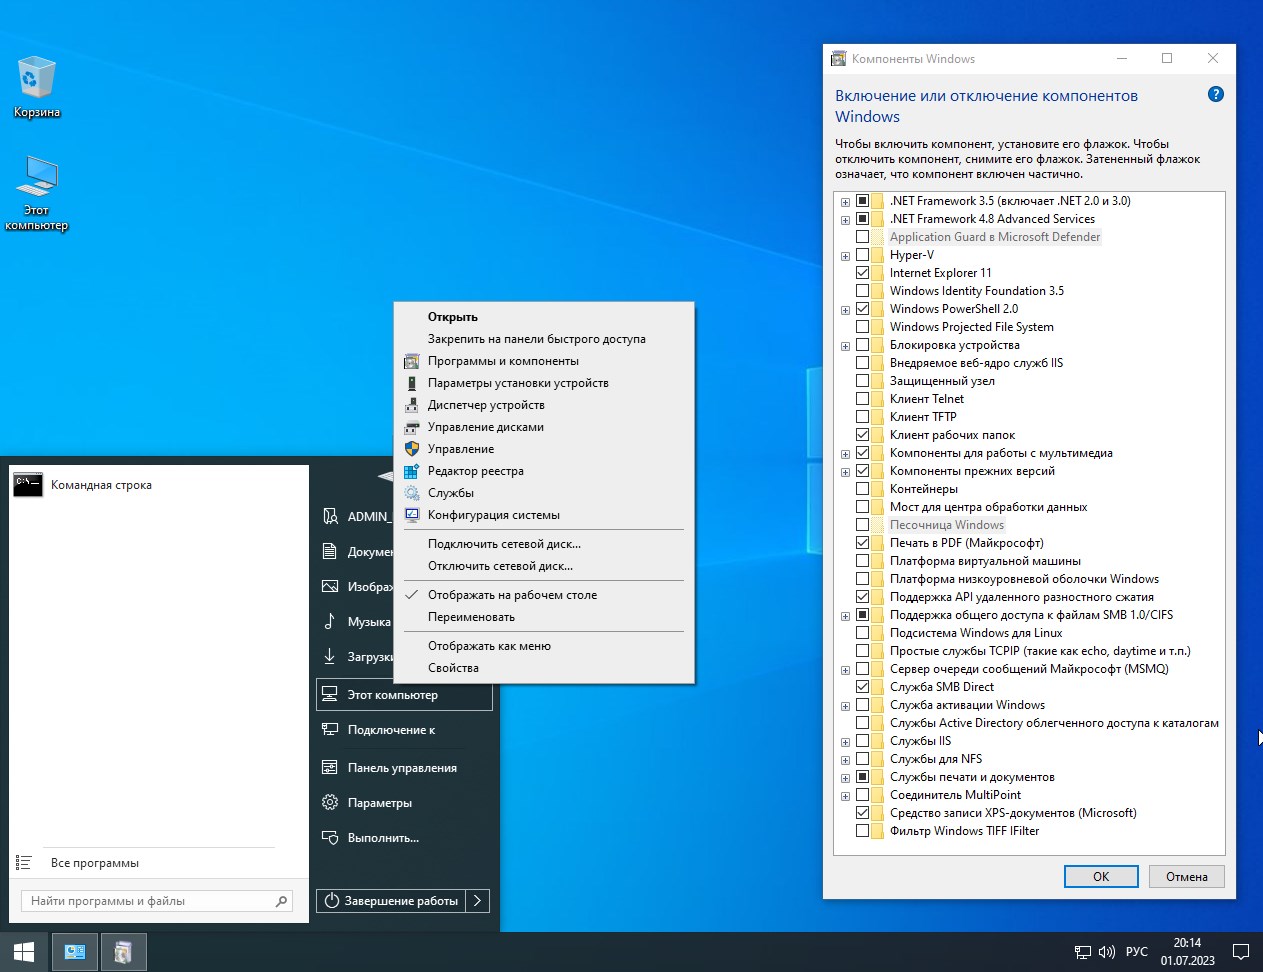Click the Device Manager icon in context menu

(411, 405)
